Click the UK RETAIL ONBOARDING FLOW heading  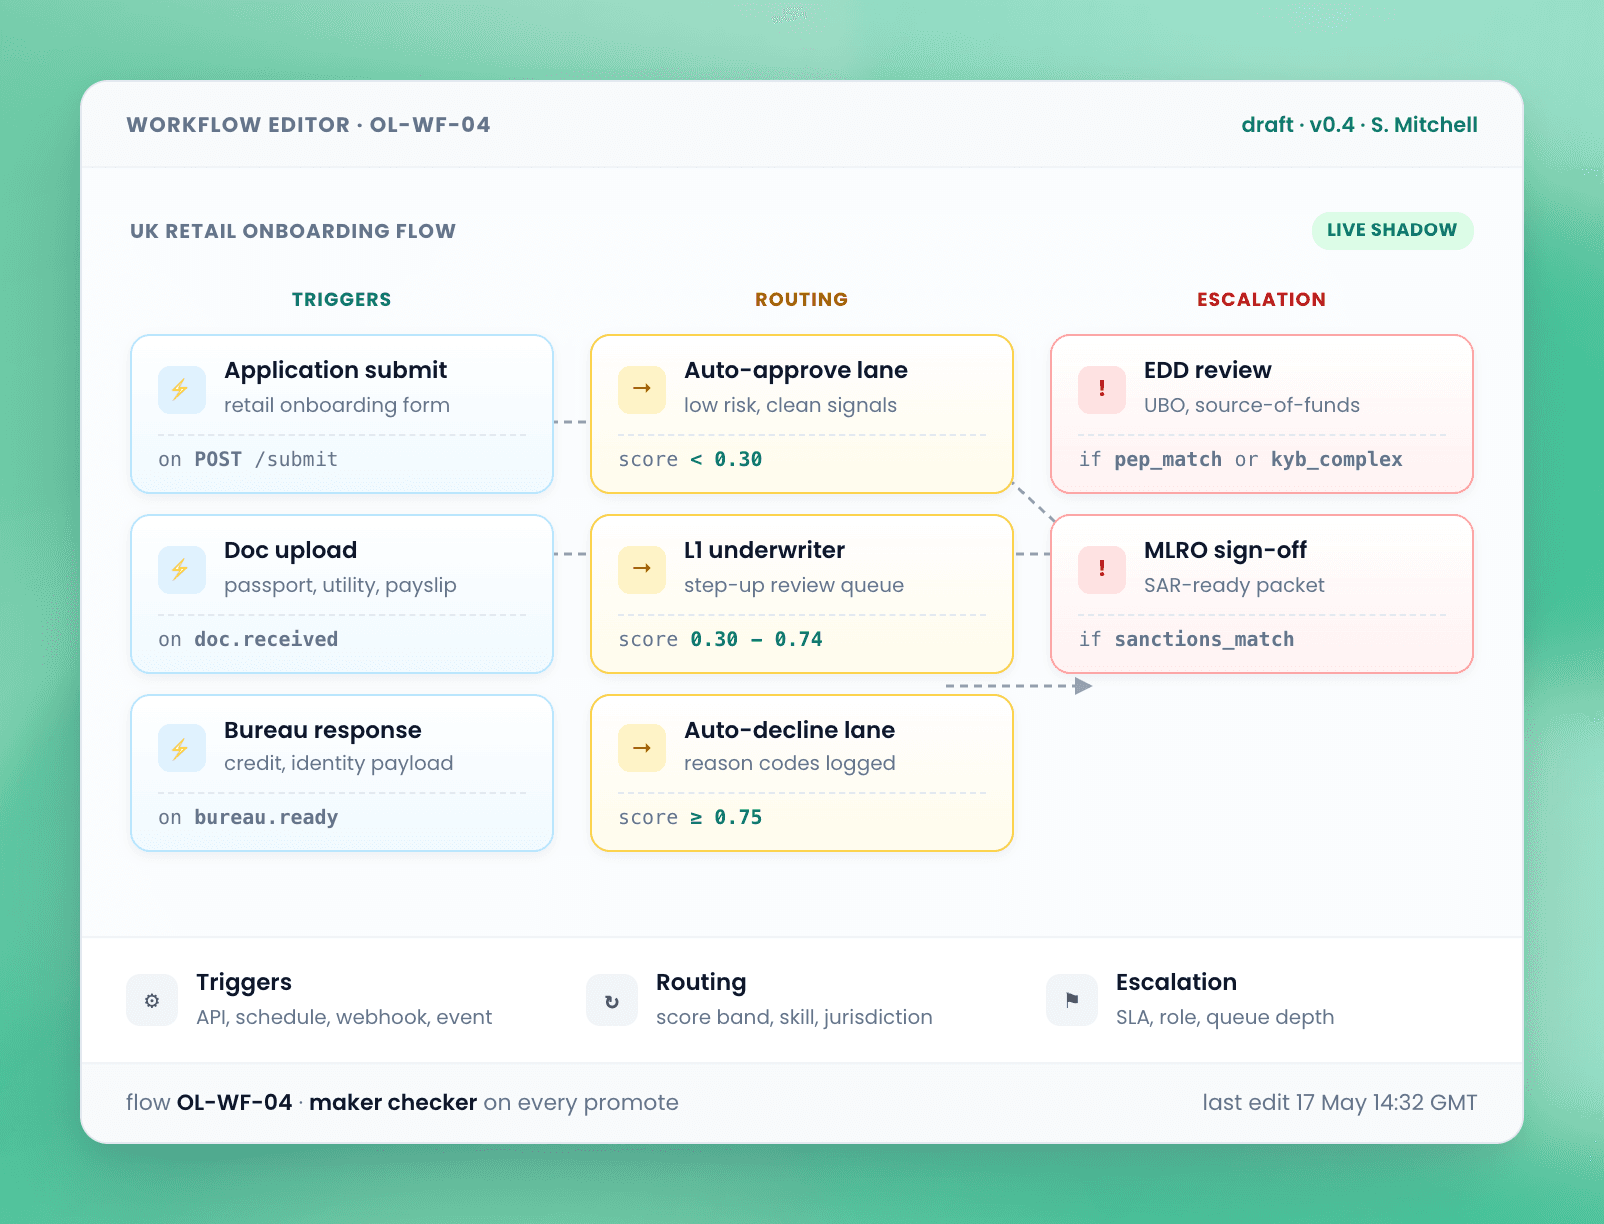coord(293,231)
